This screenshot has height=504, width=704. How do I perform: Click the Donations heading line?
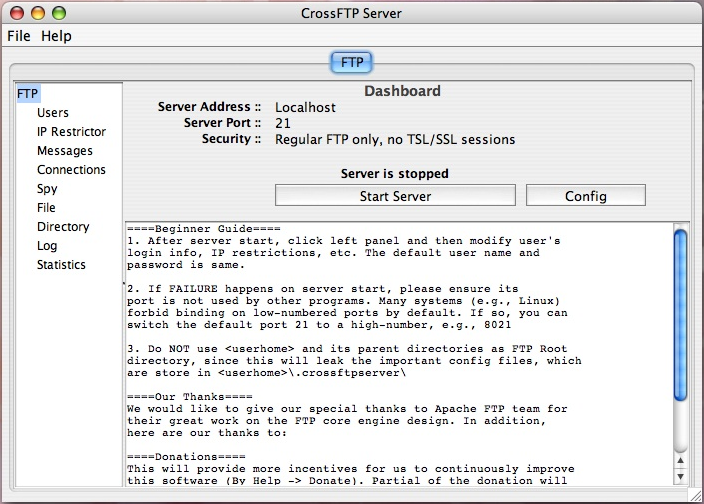tap(186, 457)
